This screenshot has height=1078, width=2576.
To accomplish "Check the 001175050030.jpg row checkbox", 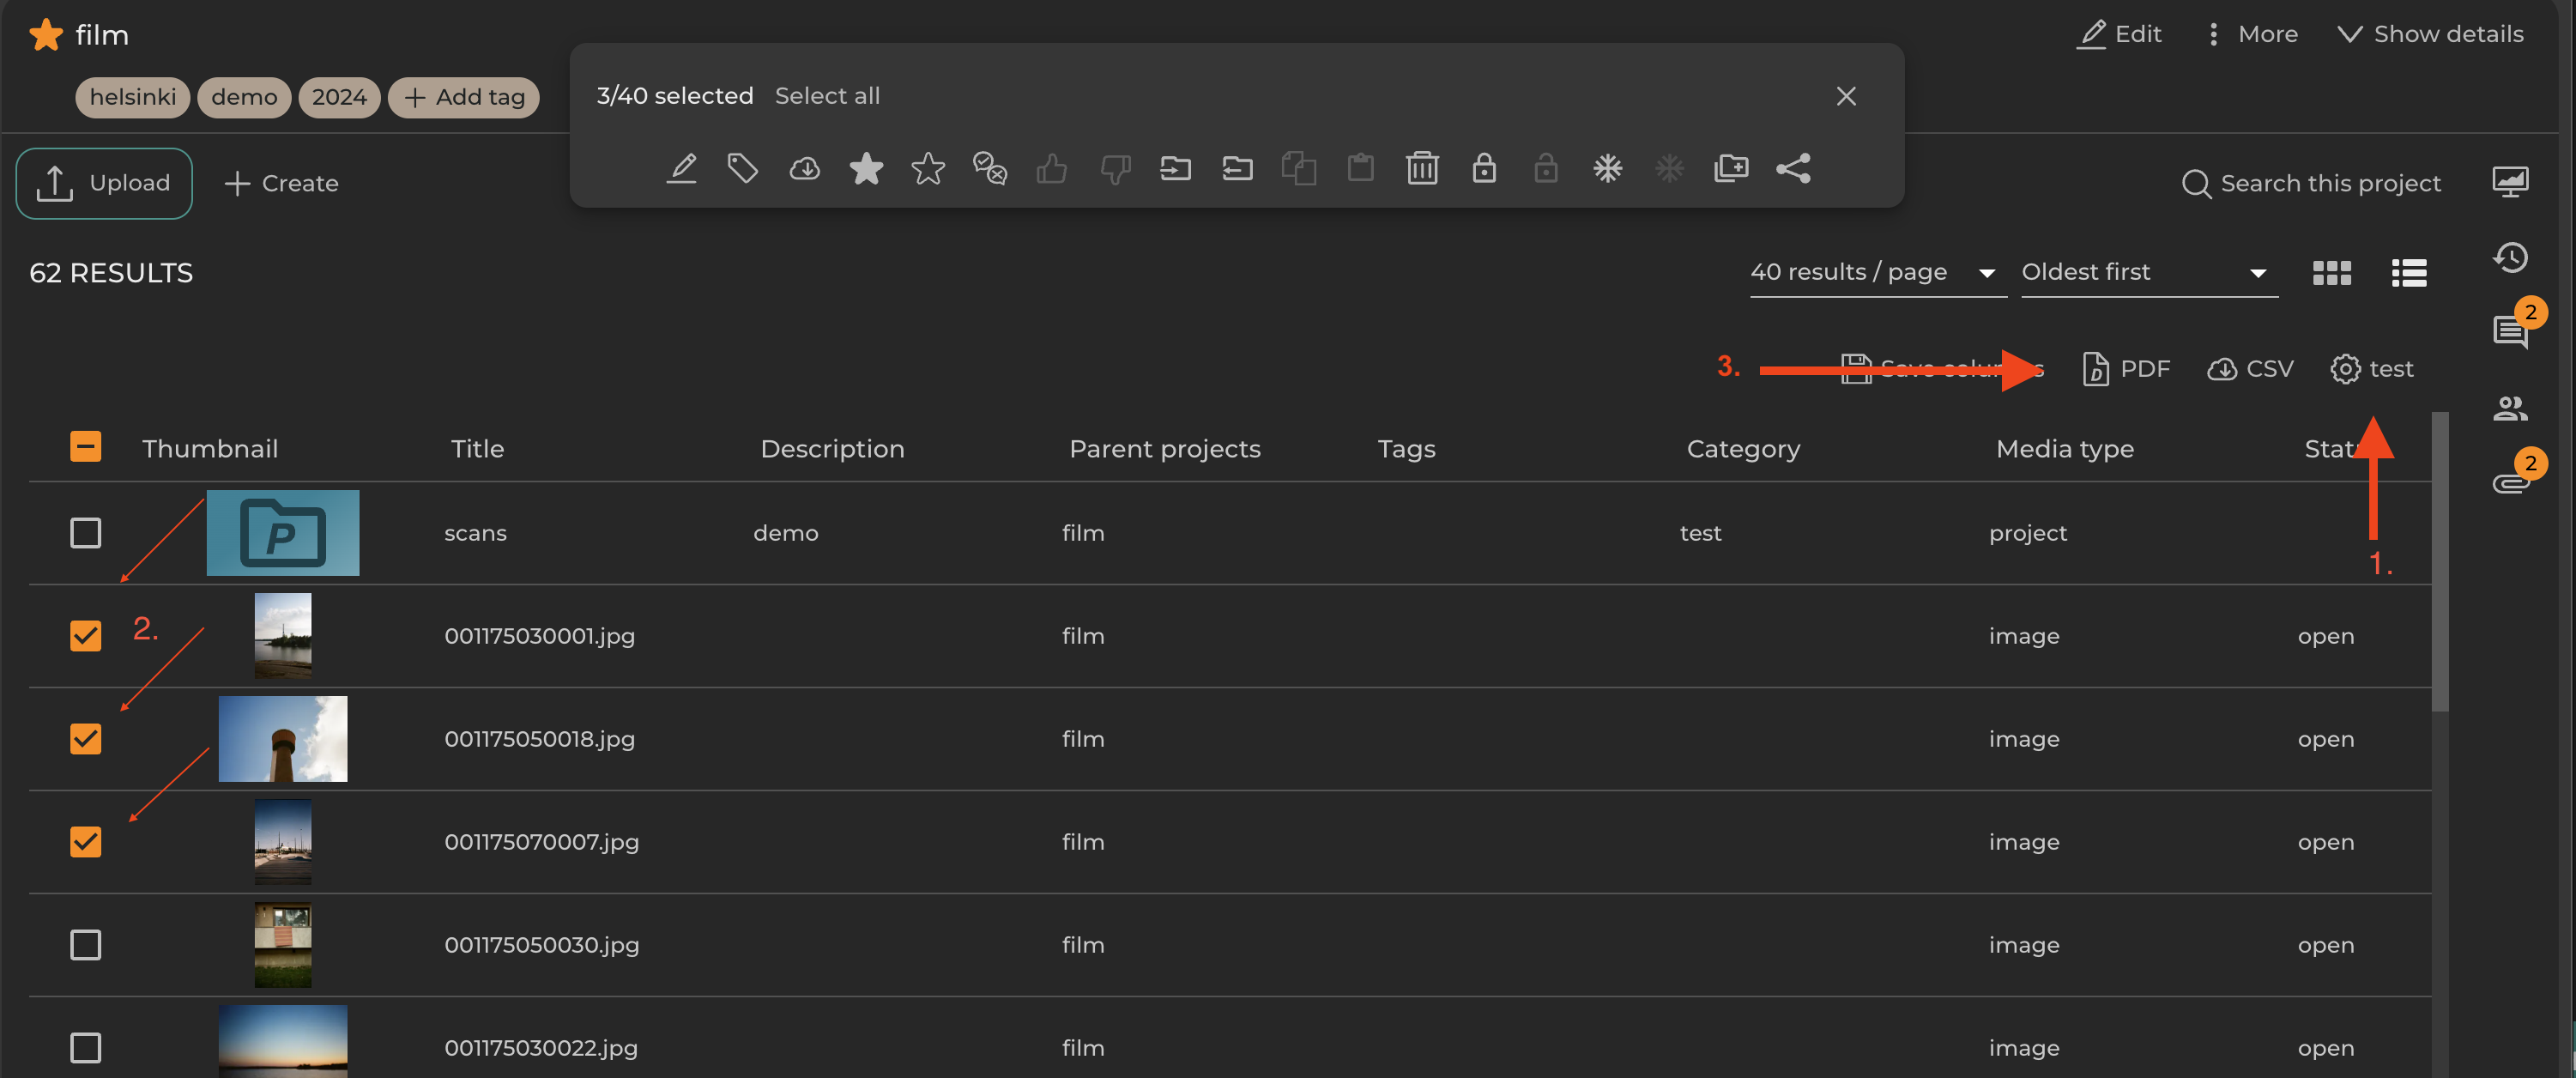I will (x=86, y=945).
